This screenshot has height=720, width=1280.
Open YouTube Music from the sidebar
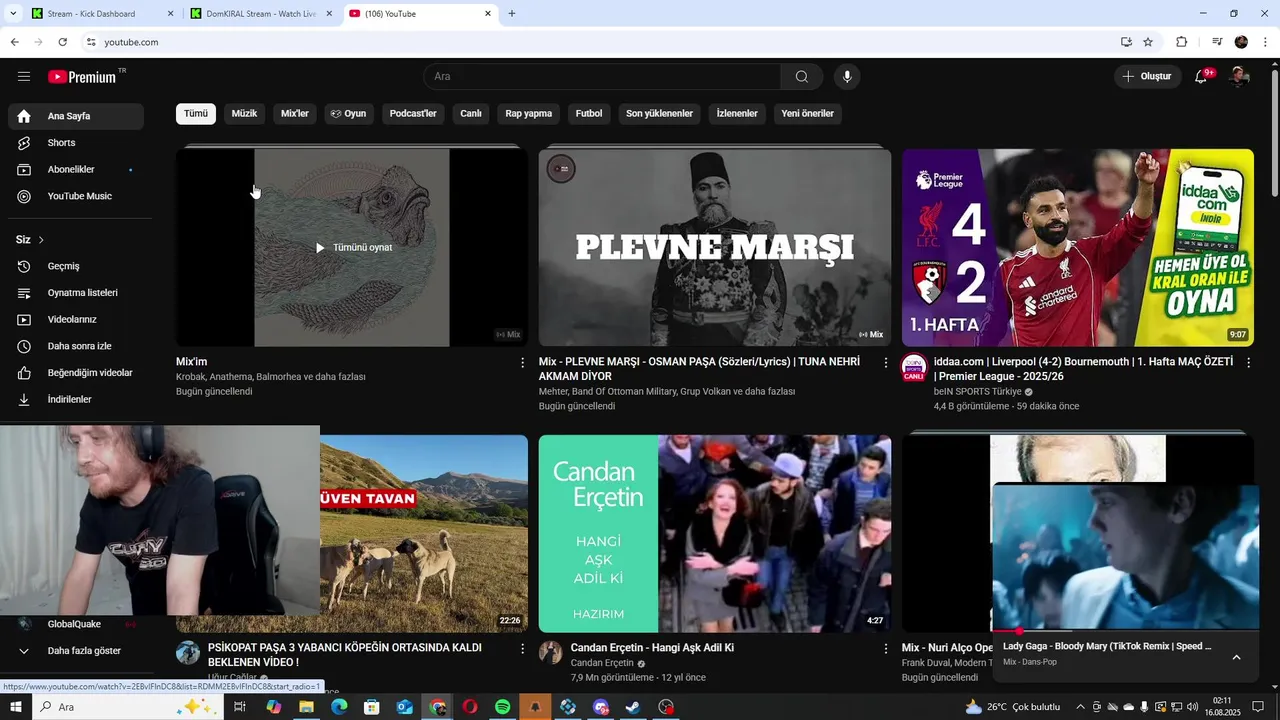76,196
